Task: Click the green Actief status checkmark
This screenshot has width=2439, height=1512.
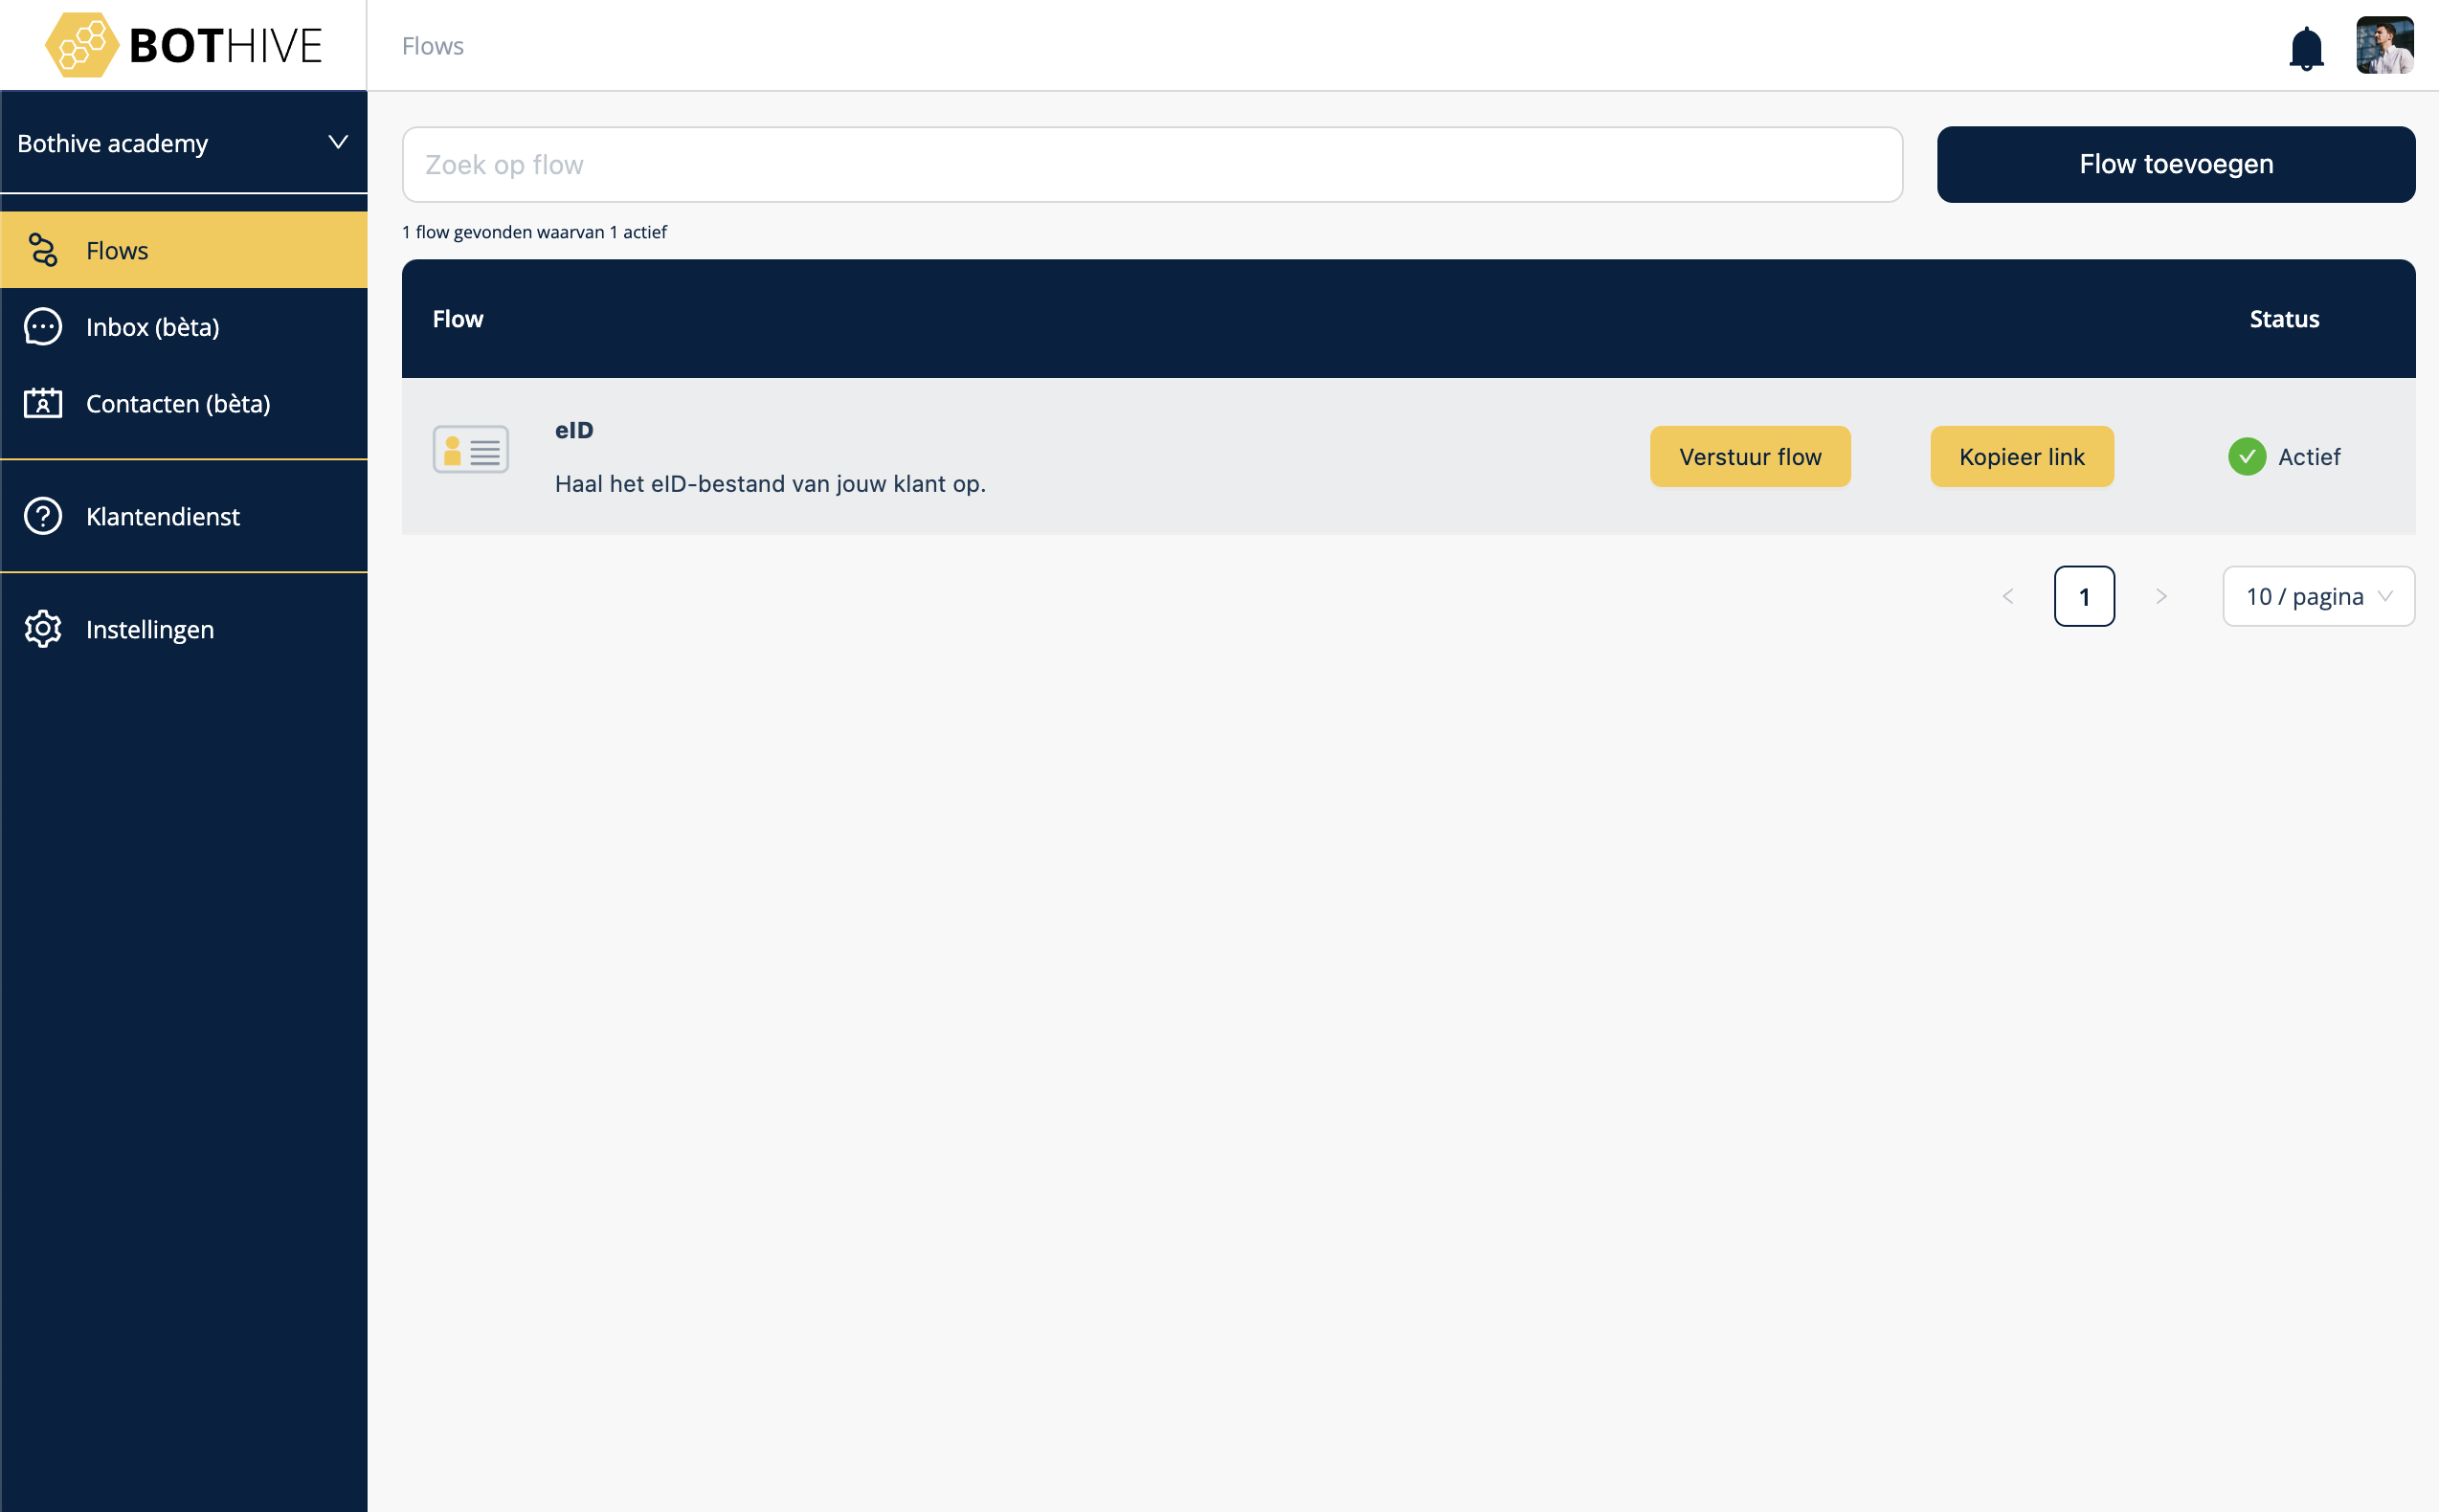Action: click(2246, 457)
